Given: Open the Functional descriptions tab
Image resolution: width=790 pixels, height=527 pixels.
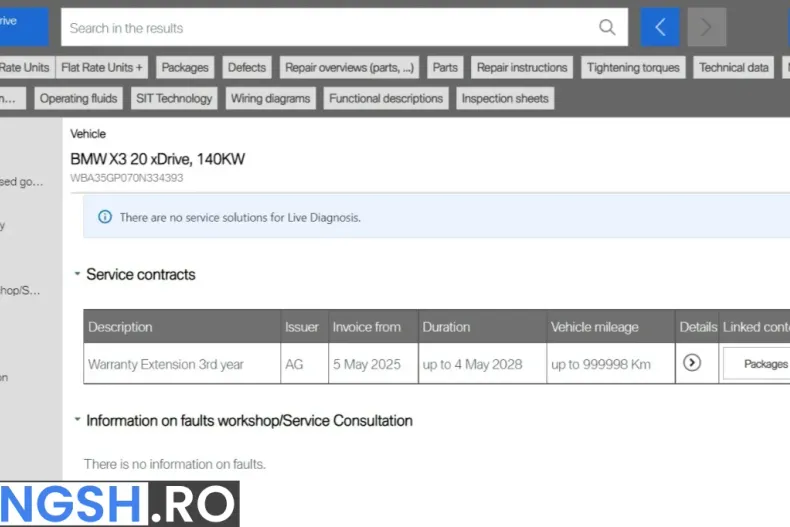Looking at the screenshot, I should pyautogui.click(x=386, y=98).
